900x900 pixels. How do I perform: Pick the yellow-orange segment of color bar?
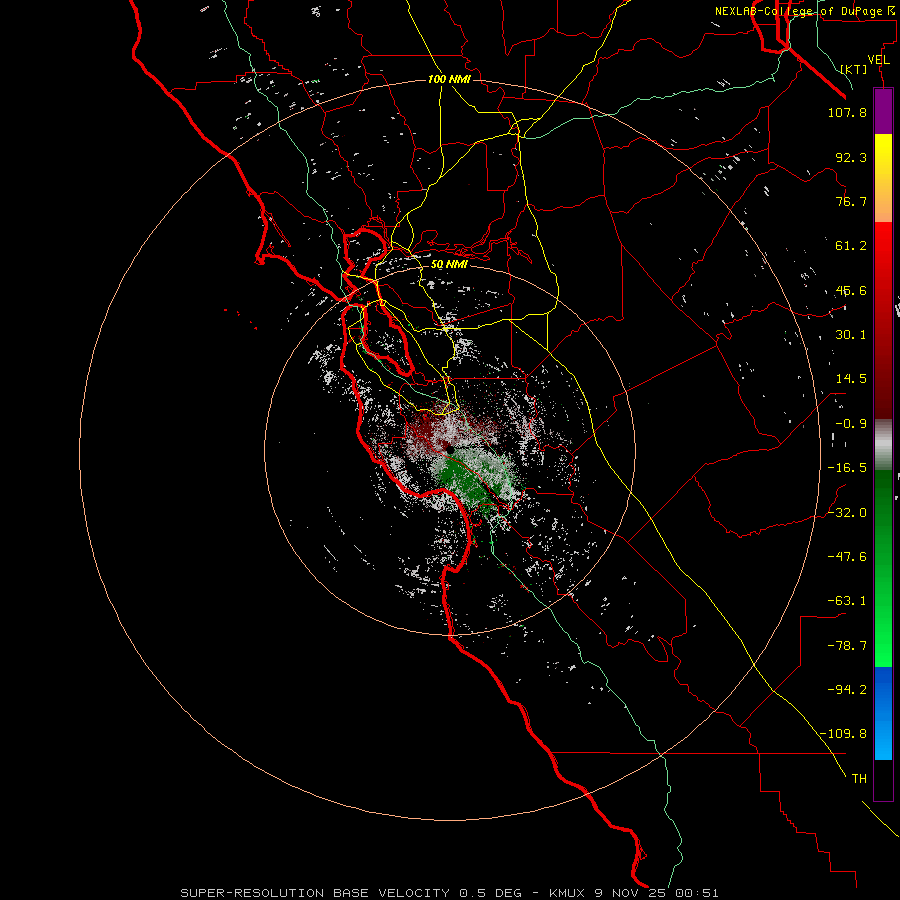883,178
